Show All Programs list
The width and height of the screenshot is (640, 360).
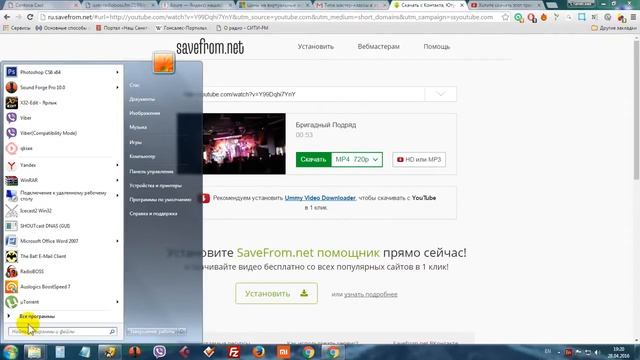click(37, 316)
